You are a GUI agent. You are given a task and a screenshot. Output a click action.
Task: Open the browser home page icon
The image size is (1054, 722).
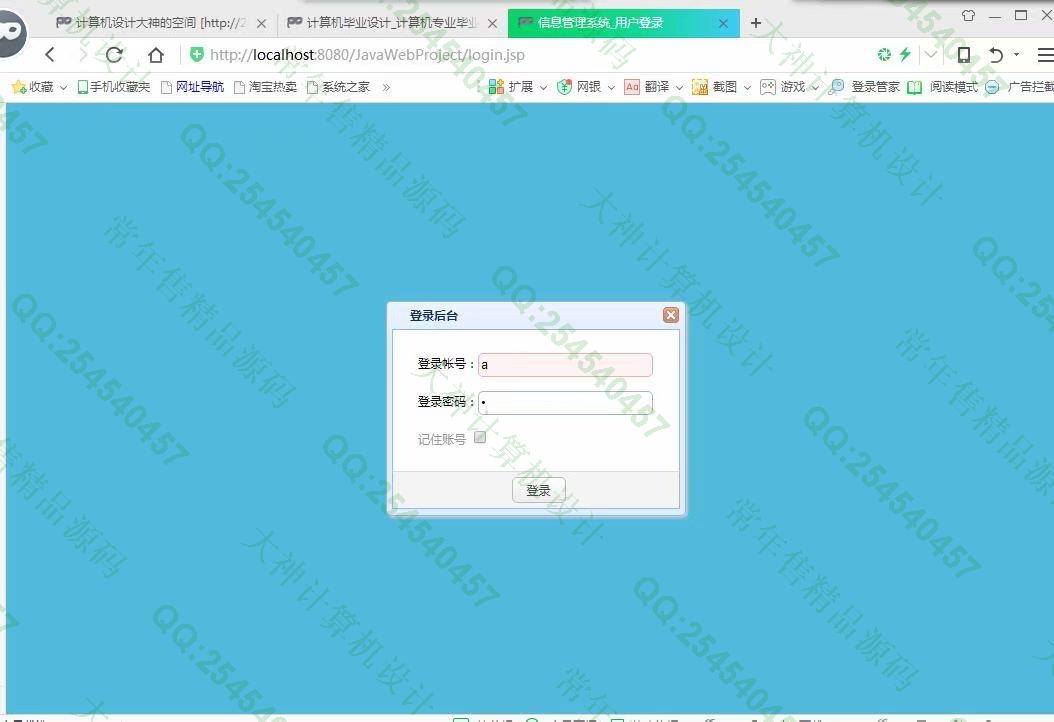tap(155, 54)
